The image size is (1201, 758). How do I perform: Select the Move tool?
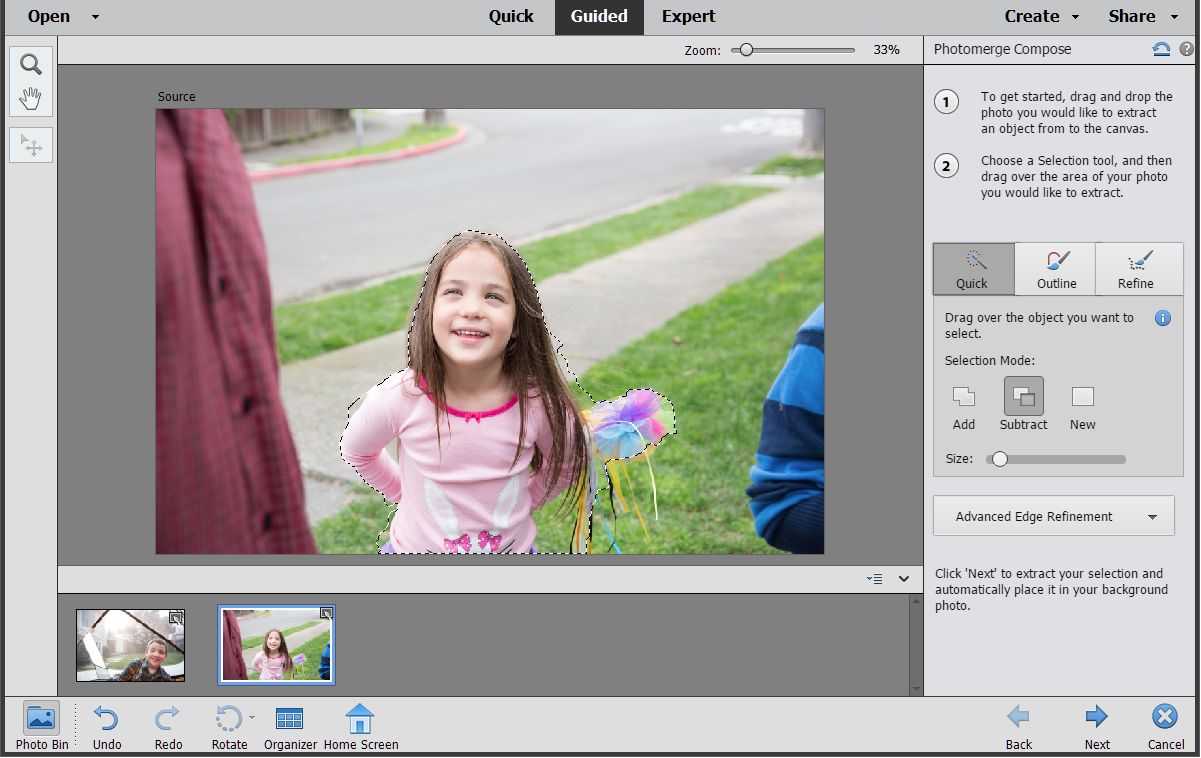(31, 146)
